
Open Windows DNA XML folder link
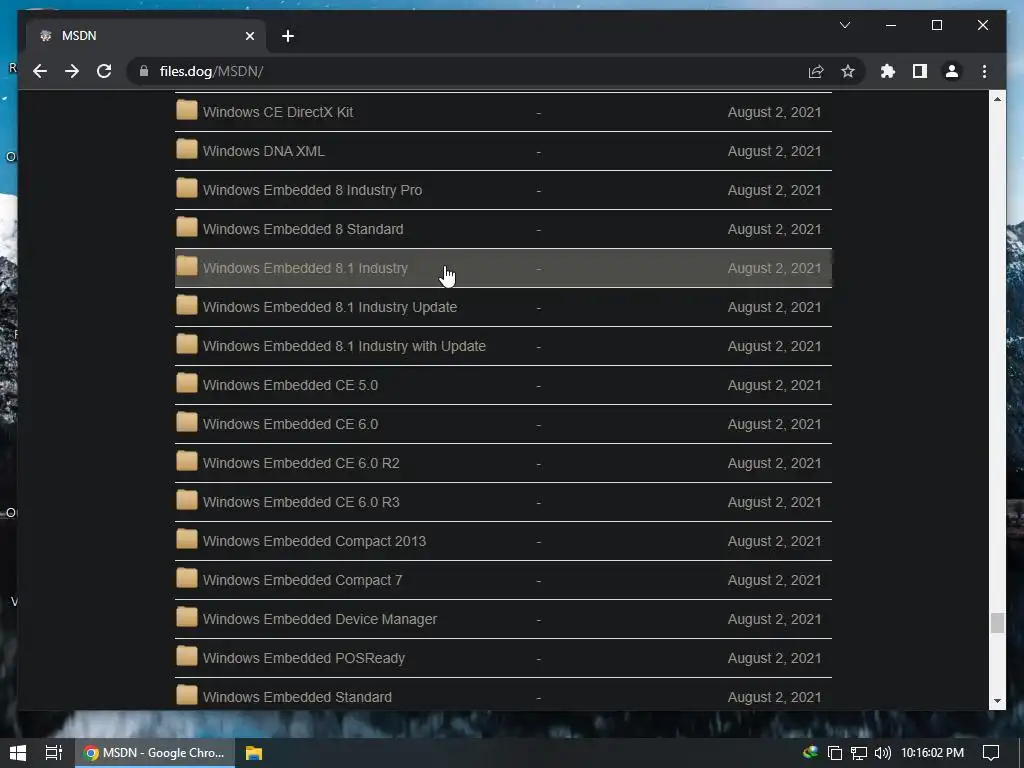point(264,152)
